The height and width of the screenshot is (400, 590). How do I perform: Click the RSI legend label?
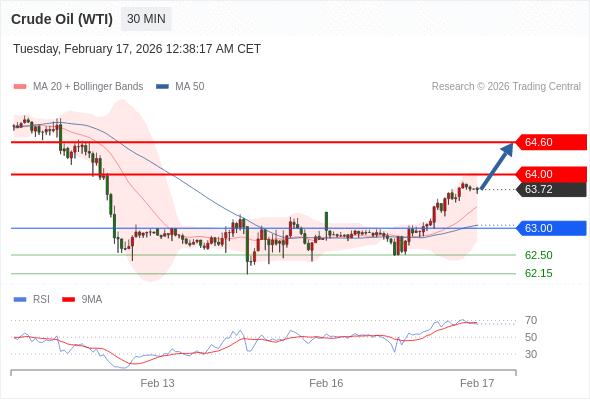coord(41,300)
